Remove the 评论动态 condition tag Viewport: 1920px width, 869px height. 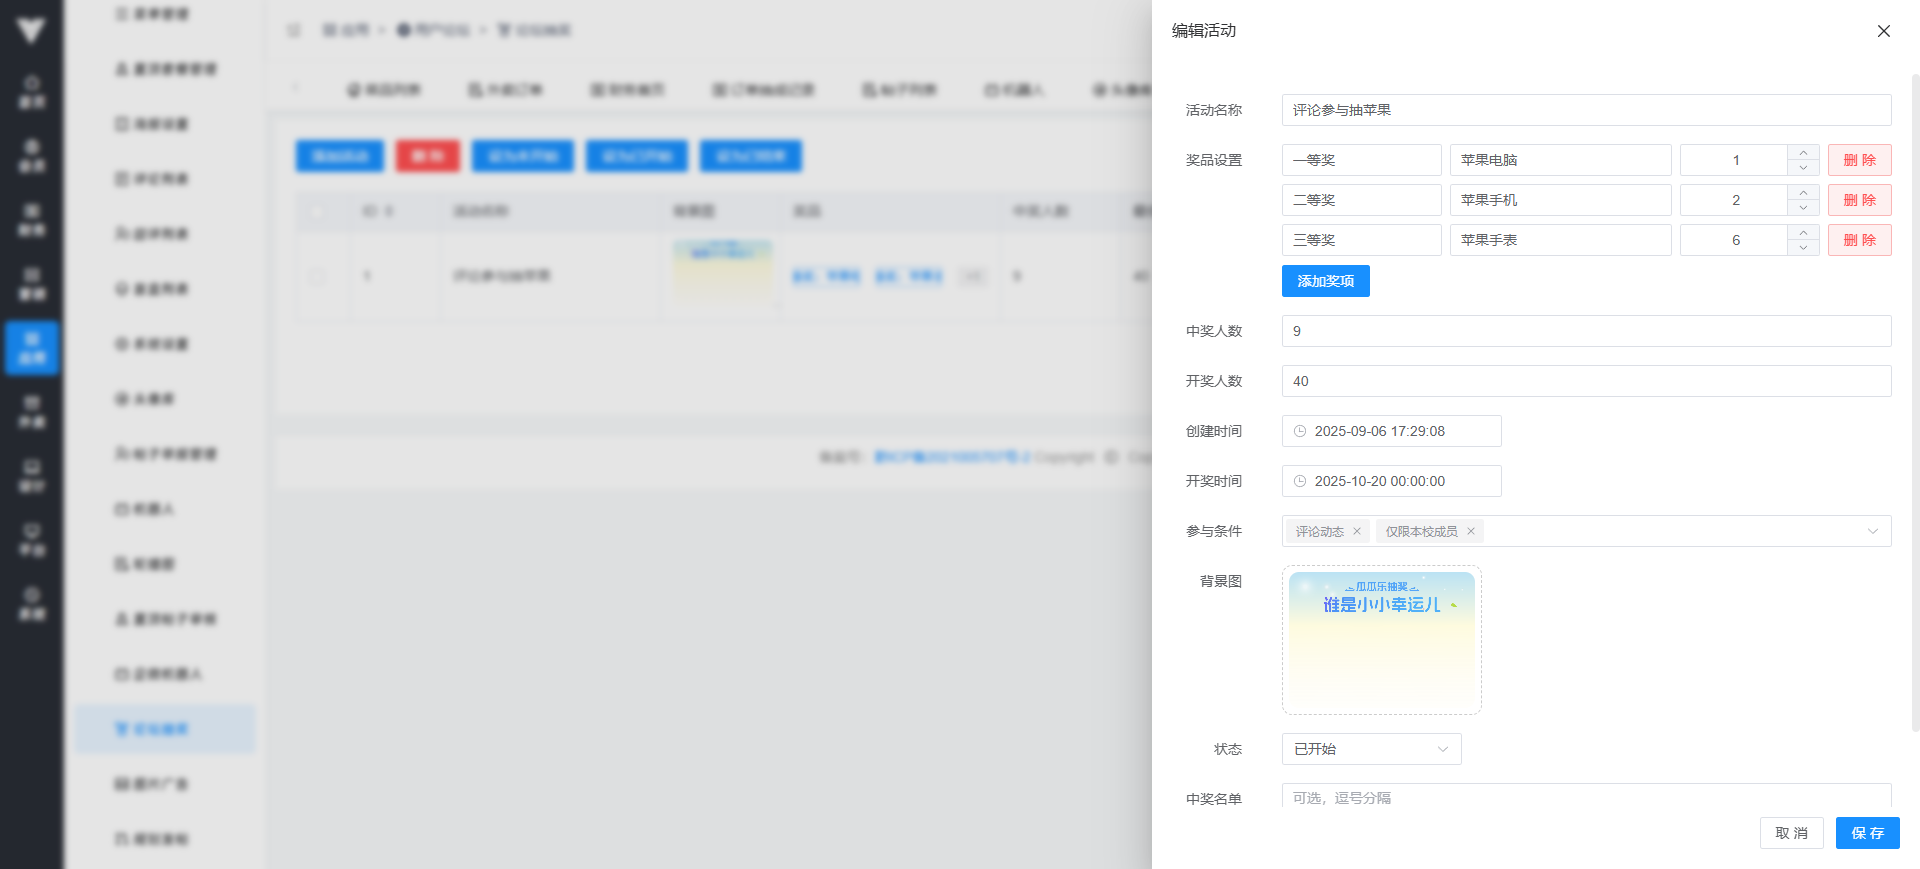1357,531
